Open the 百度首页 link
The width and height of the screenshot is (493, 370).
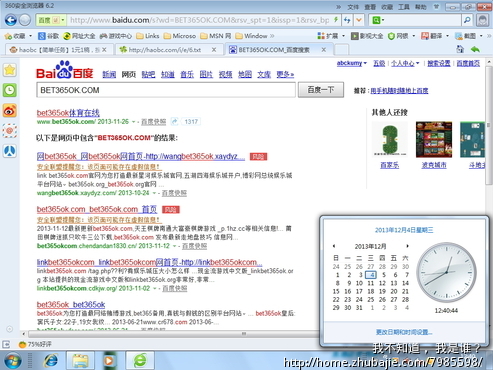[x=468, y=63]
